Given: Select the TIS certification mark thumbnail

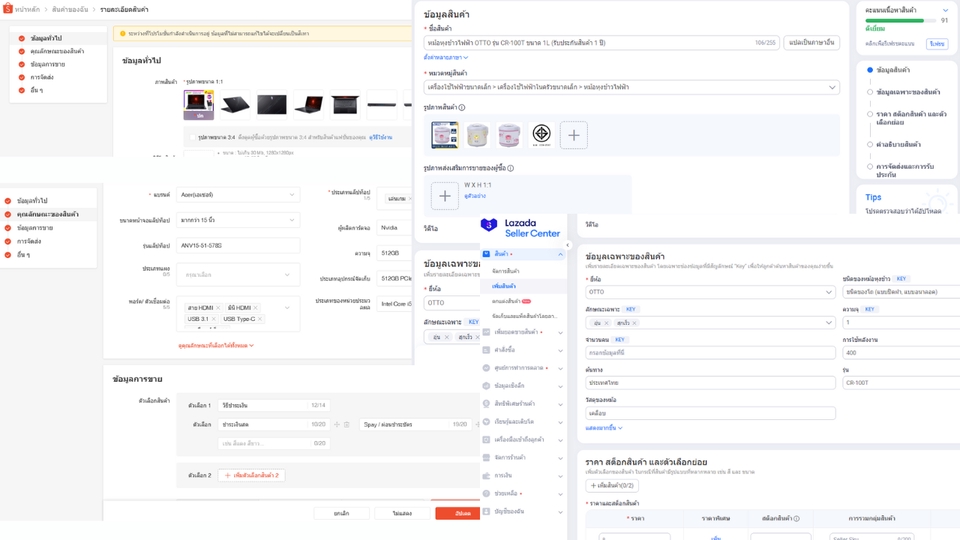Looking at the screenshot, I should tap(542, 135).
